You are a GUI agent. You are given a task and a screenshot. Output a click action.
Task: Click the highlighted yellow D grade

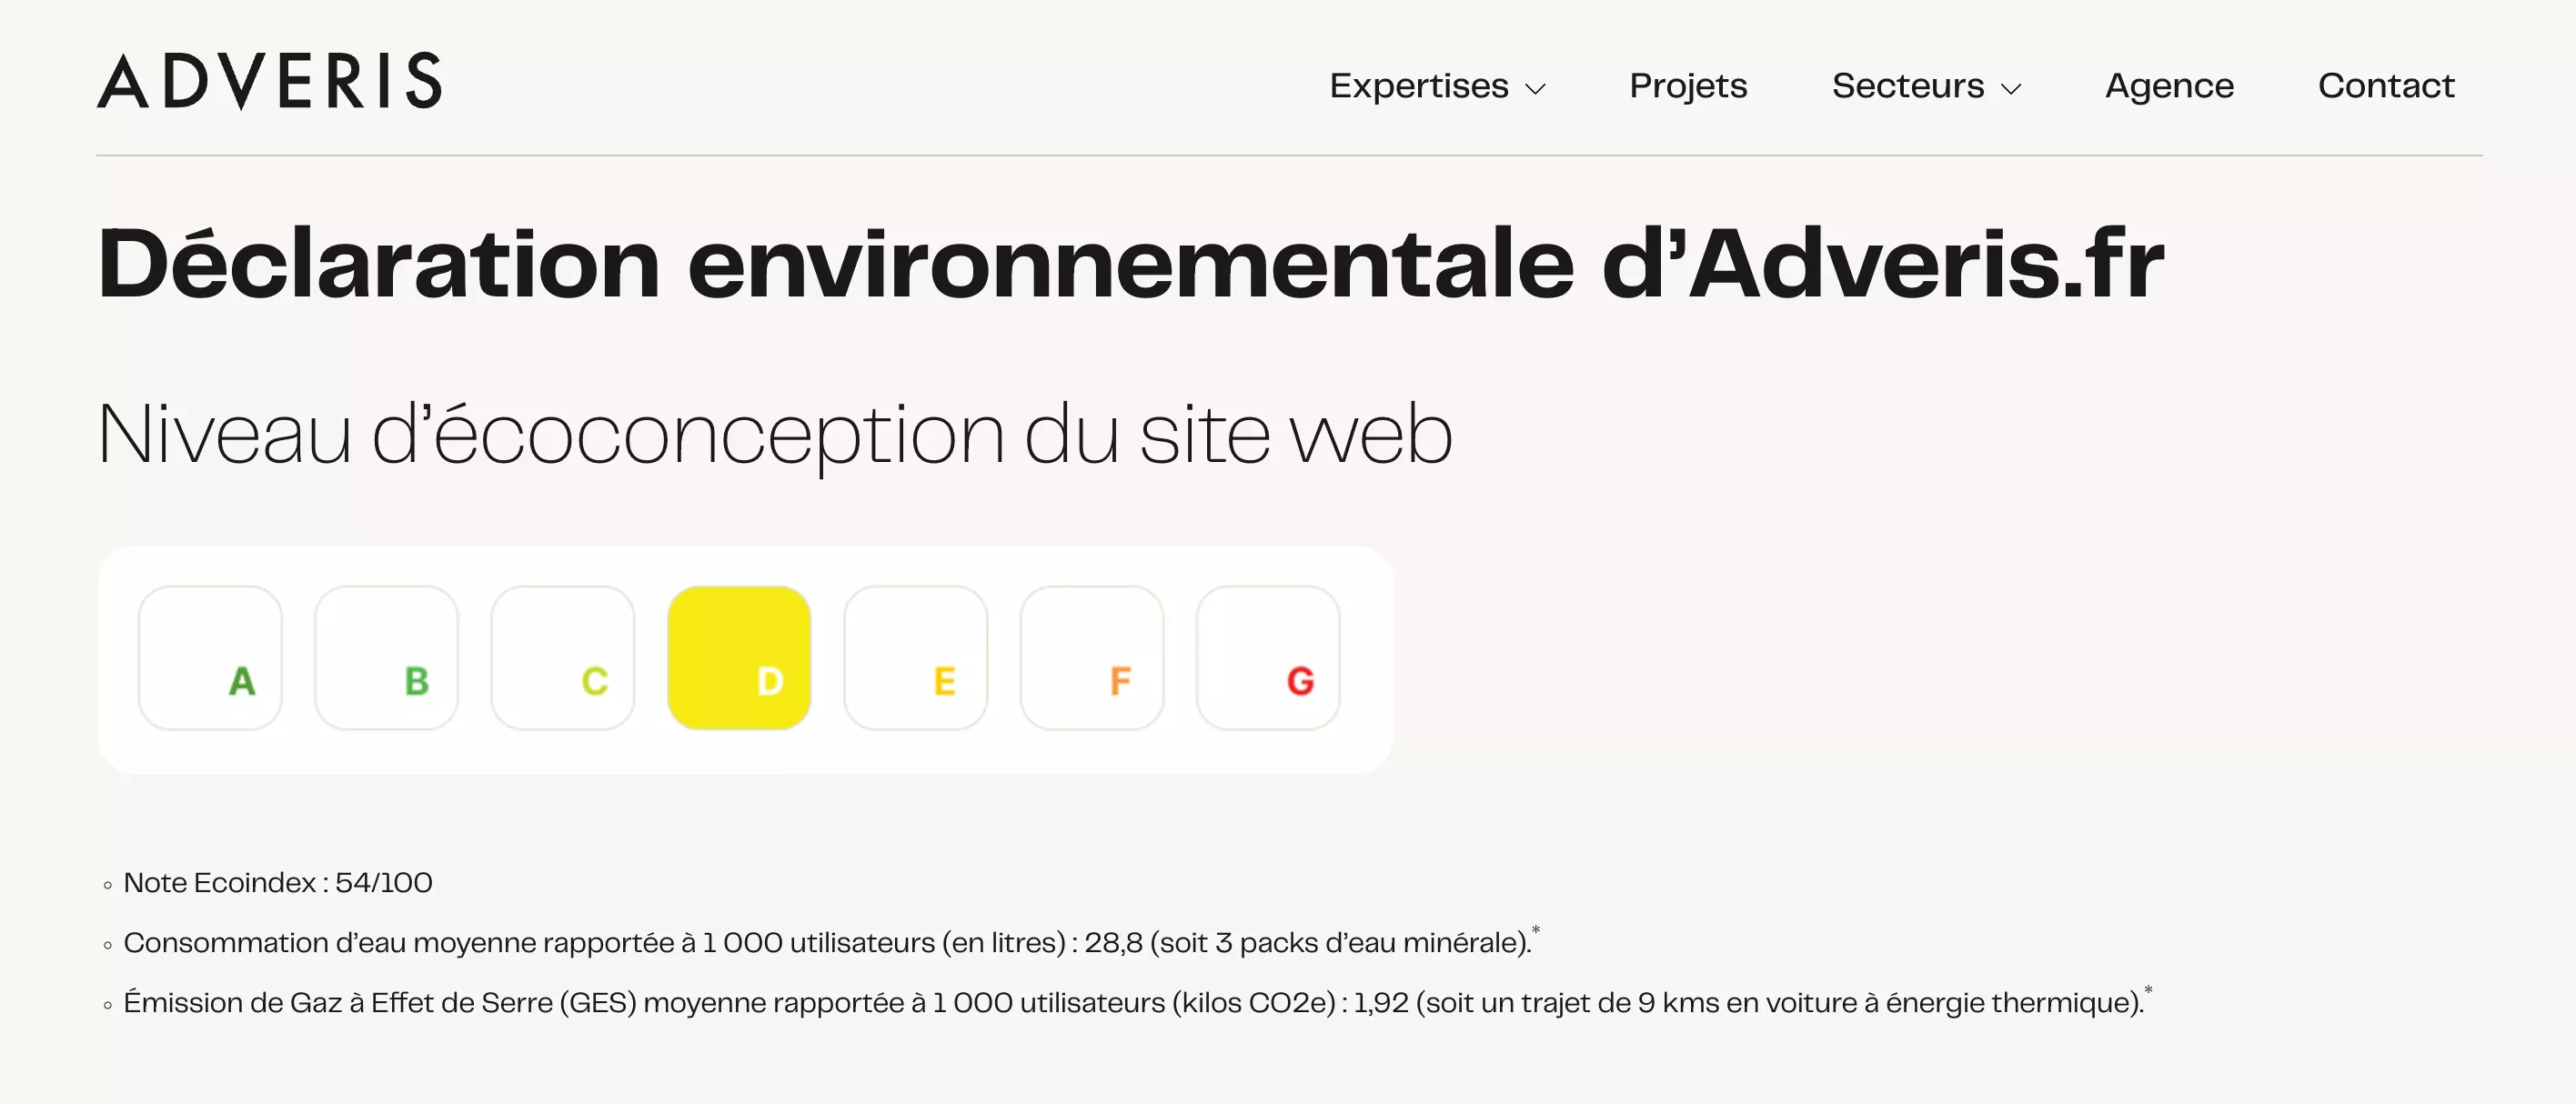(x=739, y=658)
